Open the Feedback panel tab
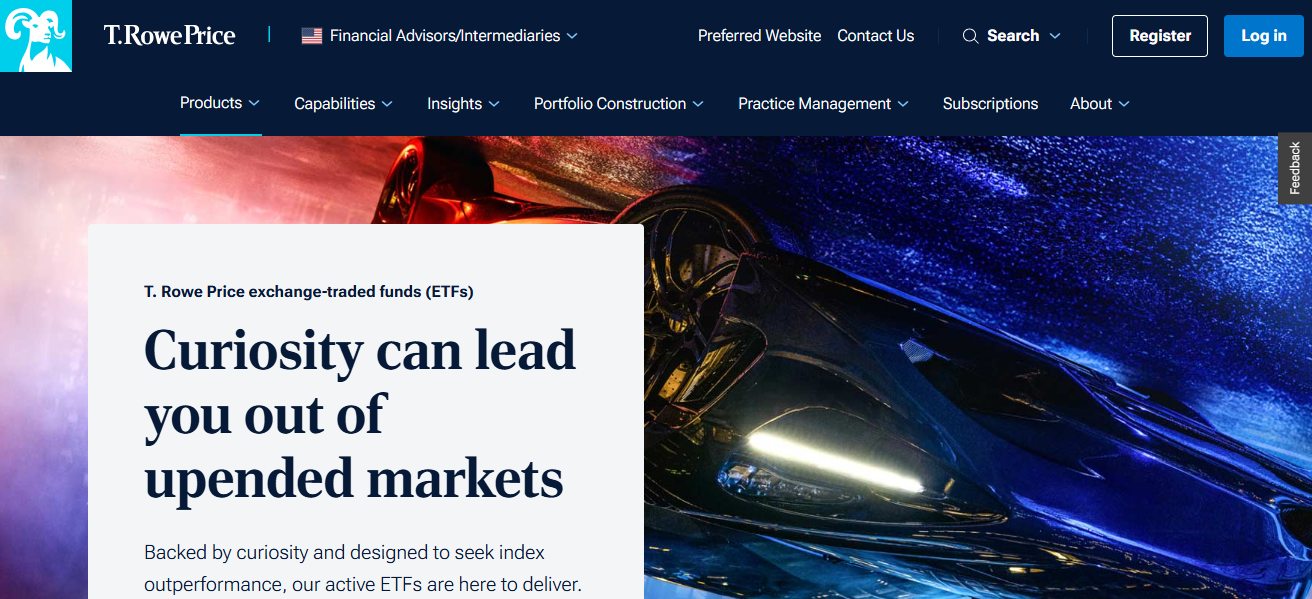 pyautogui.click(x=1295, y=169)
